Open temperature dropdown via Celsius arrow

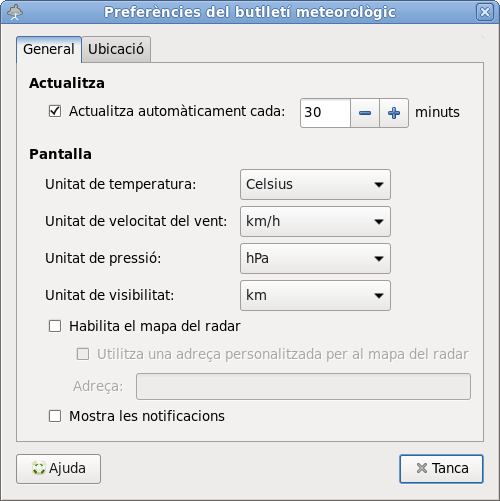click(x=379, y=184)
